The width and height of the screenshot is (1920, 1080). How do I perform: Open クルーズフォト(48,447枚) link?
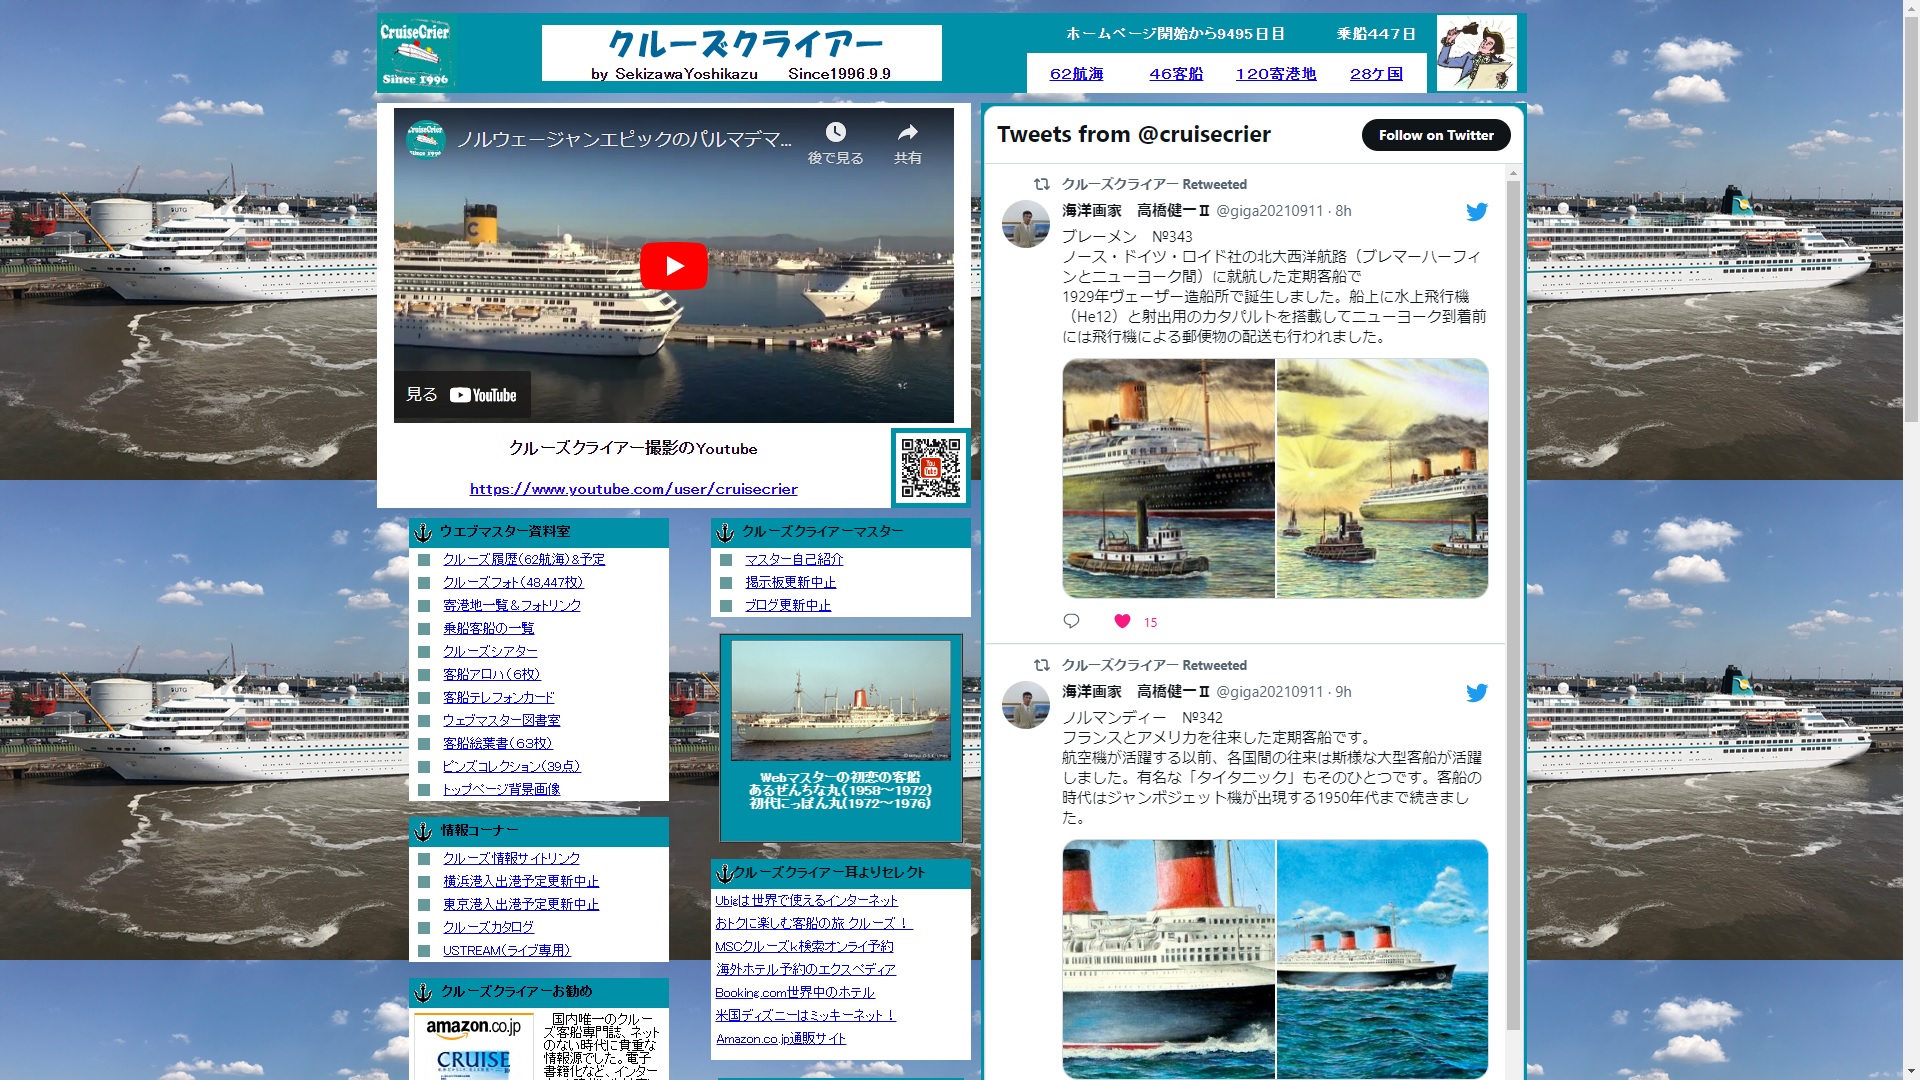(513, 582)
